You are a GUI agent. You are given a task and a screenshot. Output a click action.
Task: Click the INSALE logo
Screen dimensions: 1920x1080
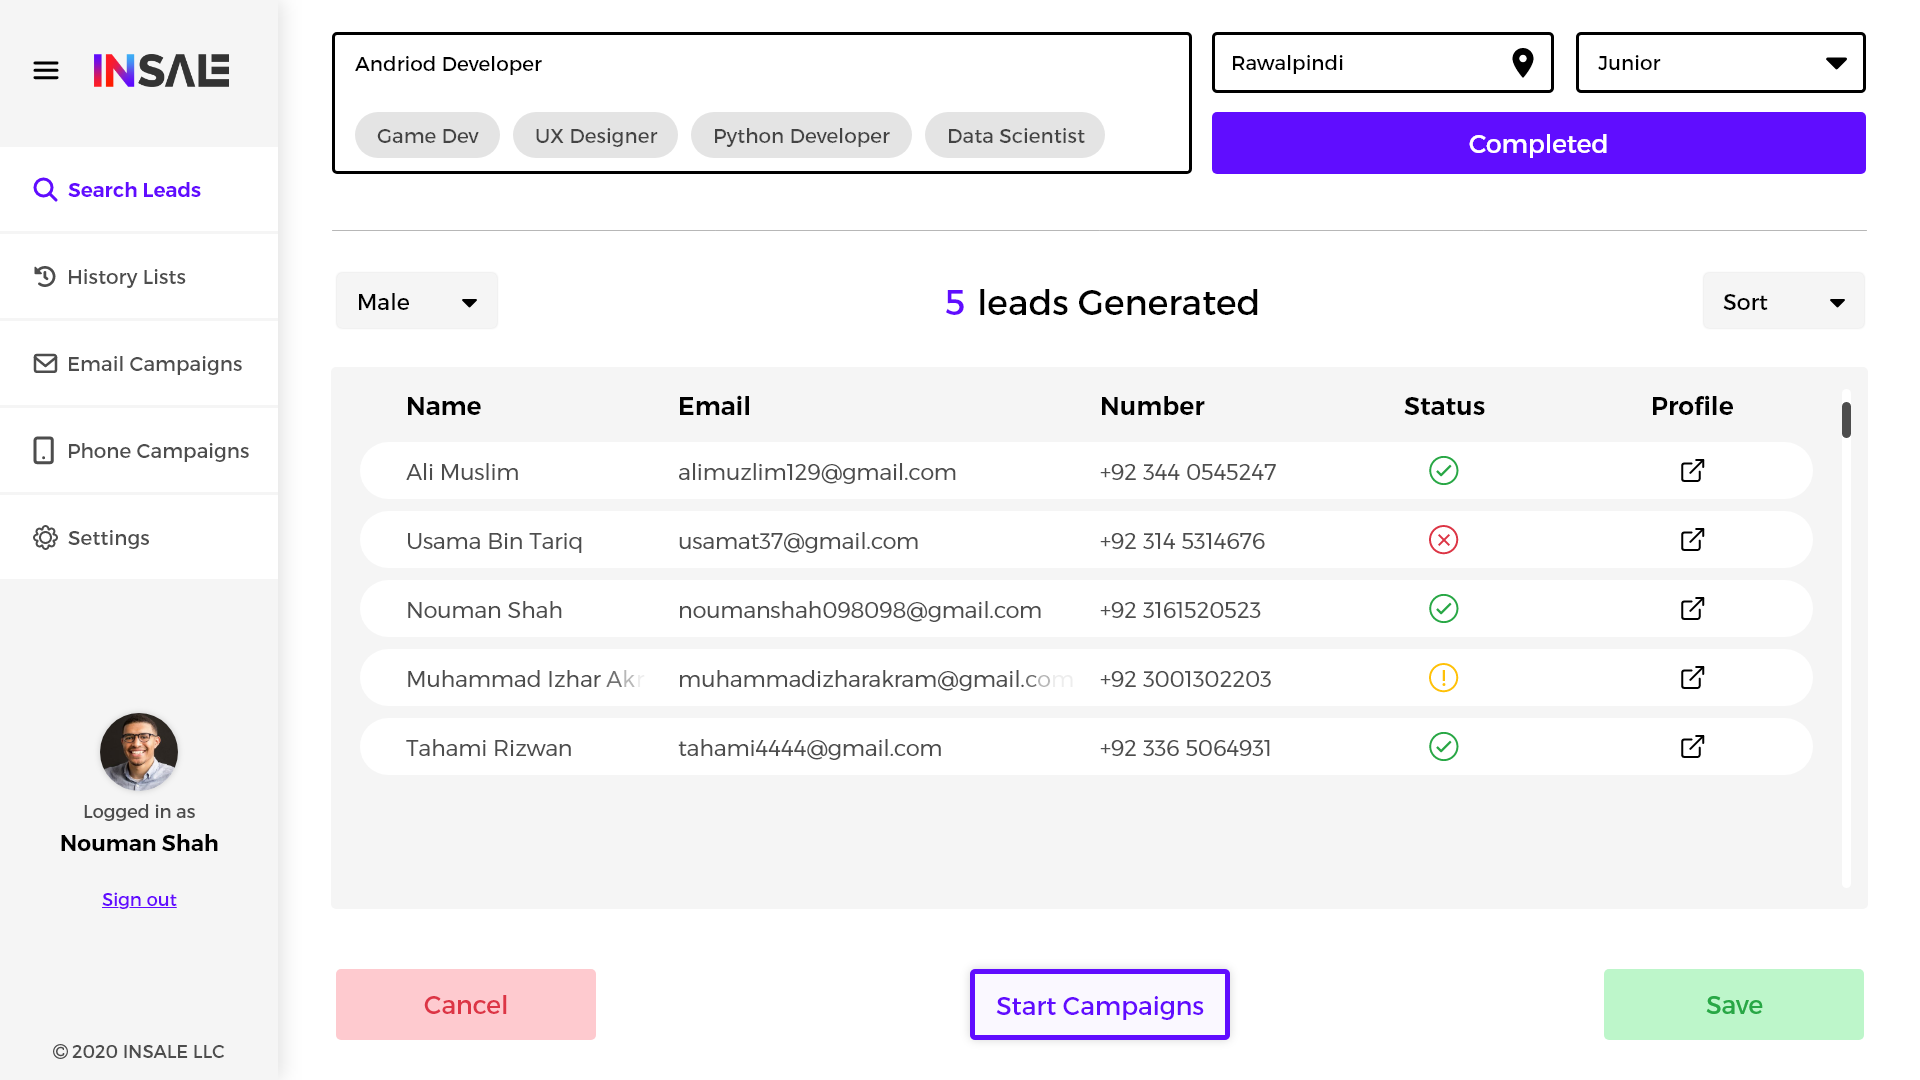point(161,71)
